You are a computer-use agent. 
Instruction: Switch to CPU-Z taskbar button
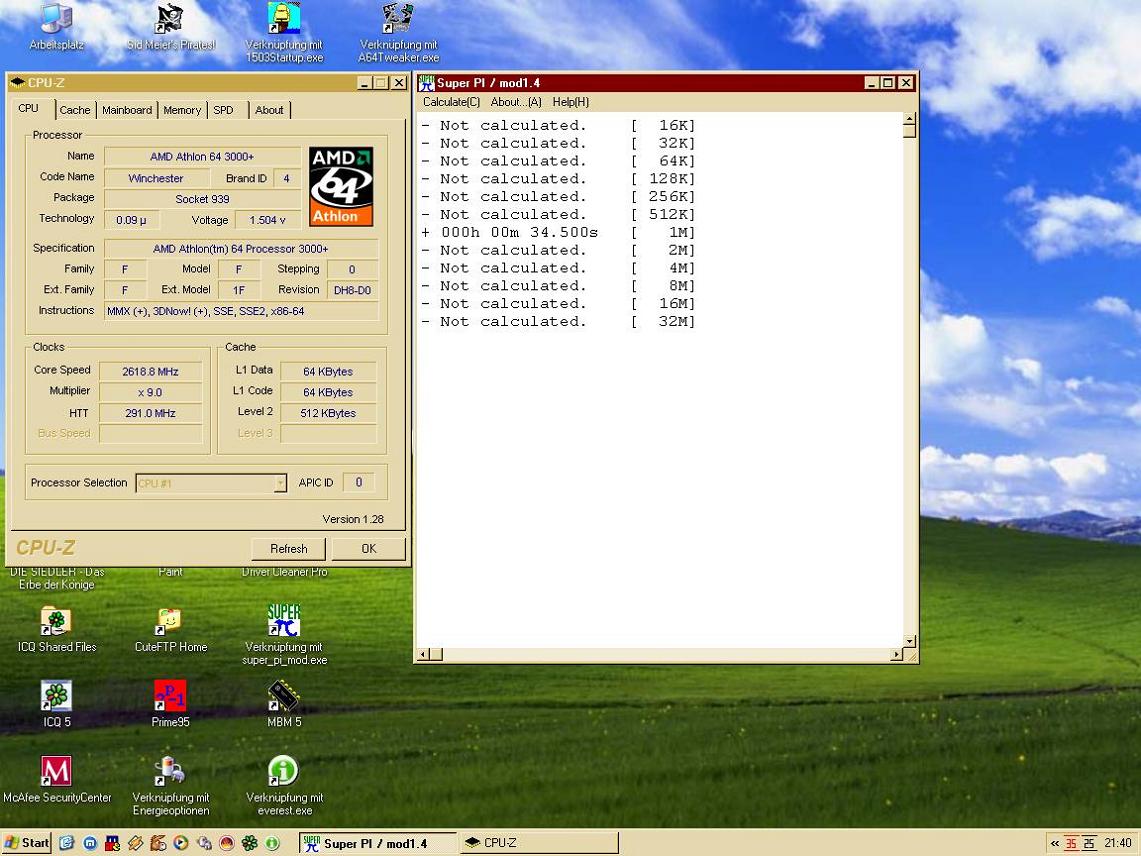tap(538, 843)
